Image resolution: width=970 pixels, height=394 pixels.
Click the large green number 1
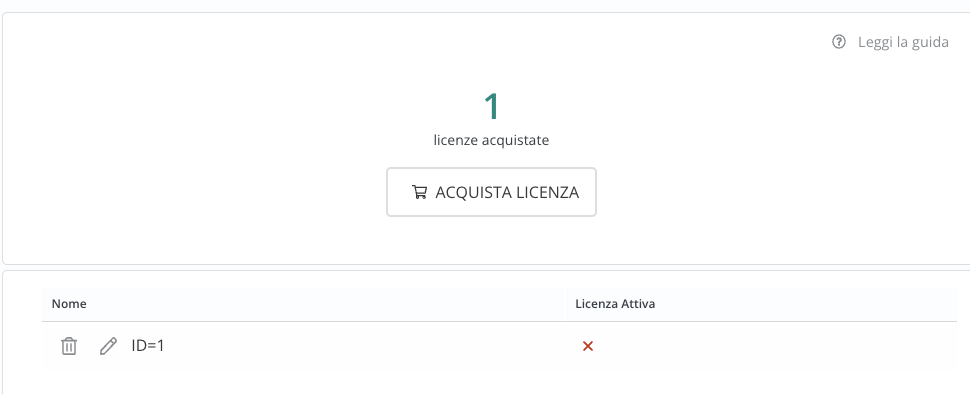(491, 106)
